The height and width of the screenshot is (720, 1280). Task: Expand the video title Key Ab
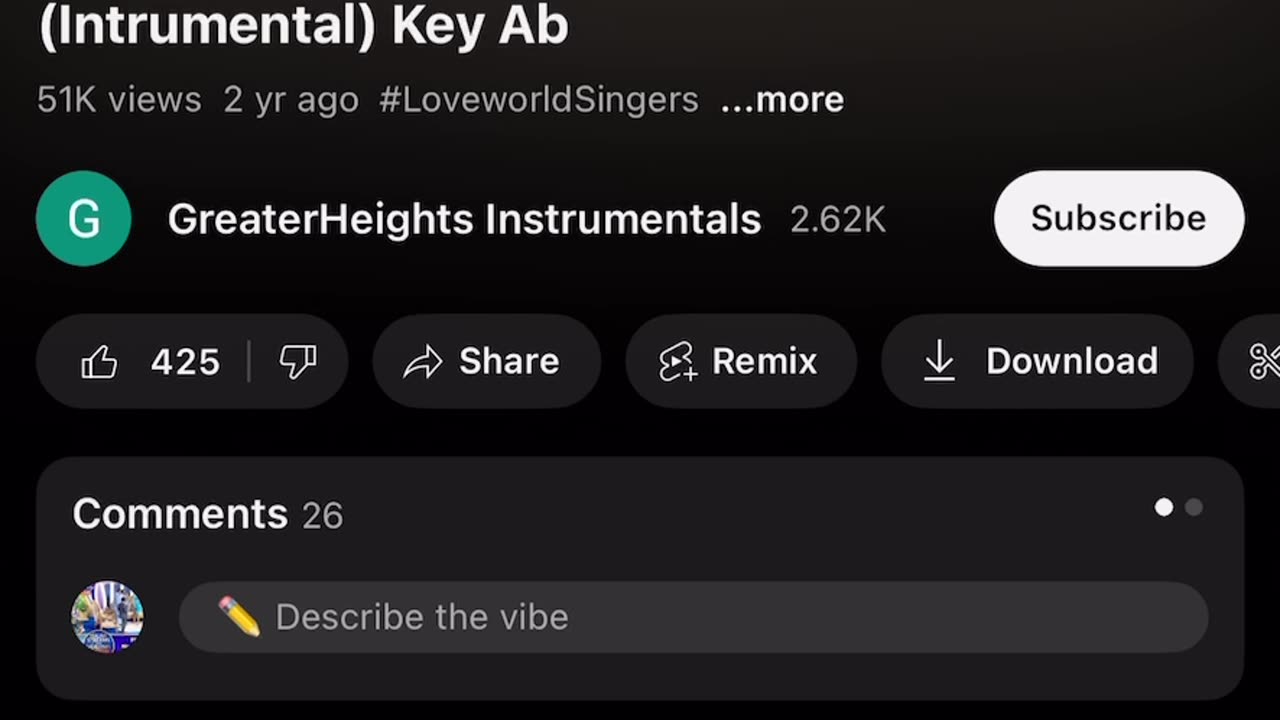point(303,24)
